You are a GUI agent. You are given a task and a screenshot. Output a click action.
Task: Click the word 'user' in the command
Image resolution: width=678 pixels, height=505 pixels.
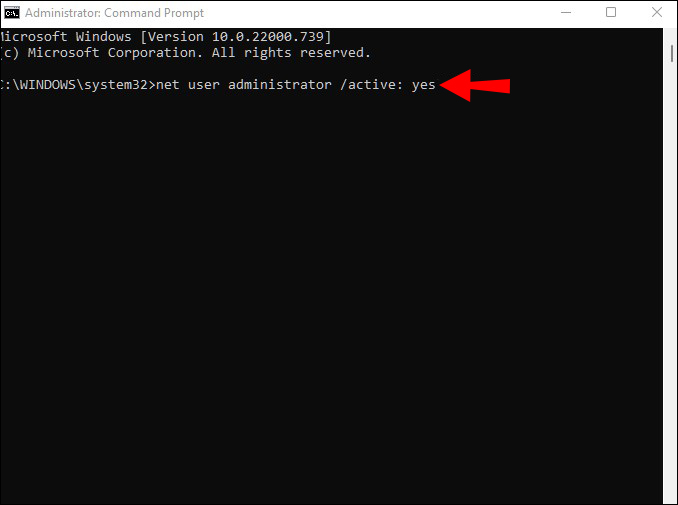[x=204, y=85]
